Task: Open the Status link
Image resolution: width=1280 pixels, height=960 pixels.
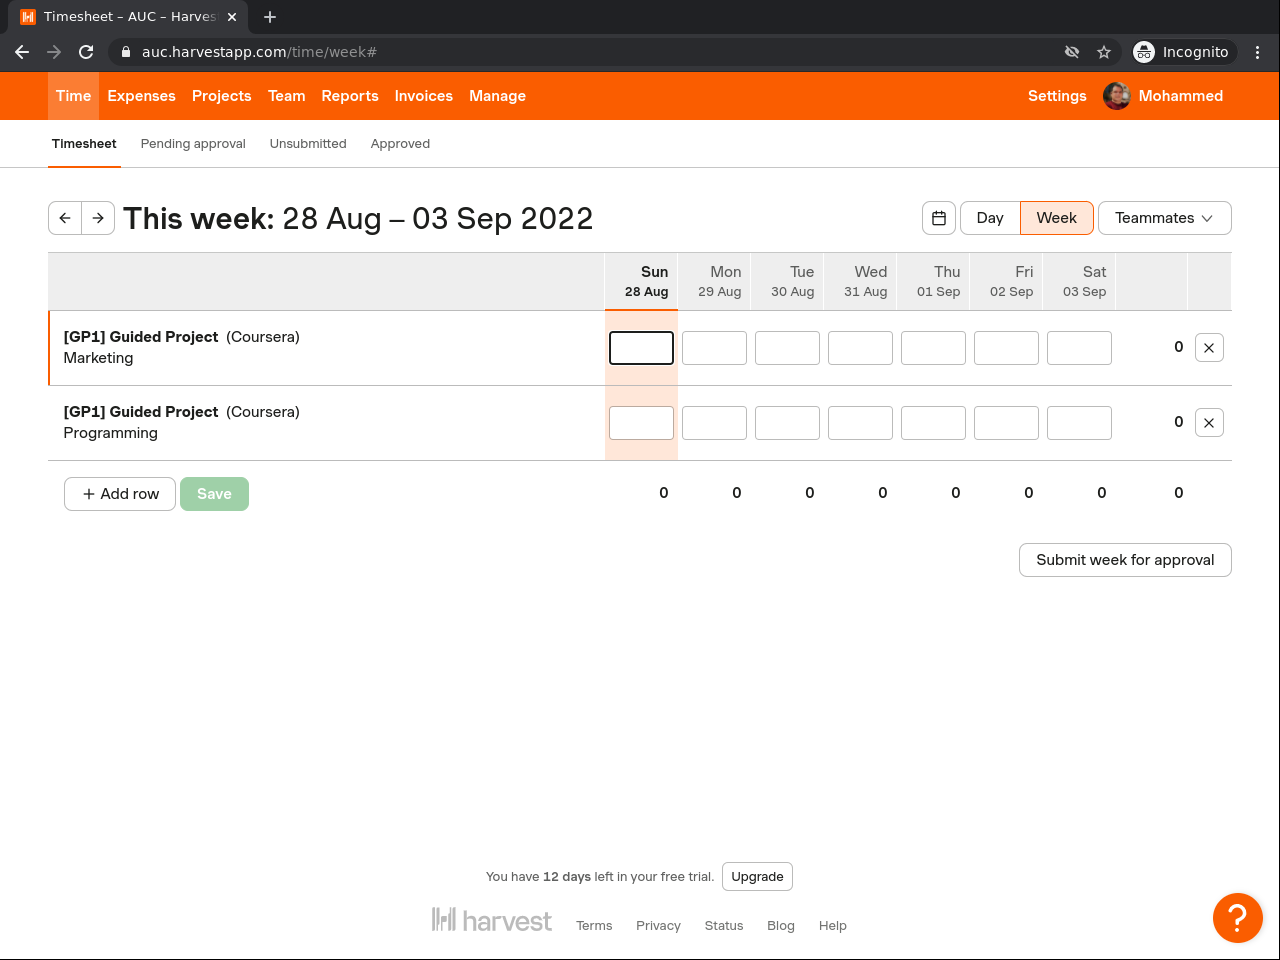Action: coord(724,926)
